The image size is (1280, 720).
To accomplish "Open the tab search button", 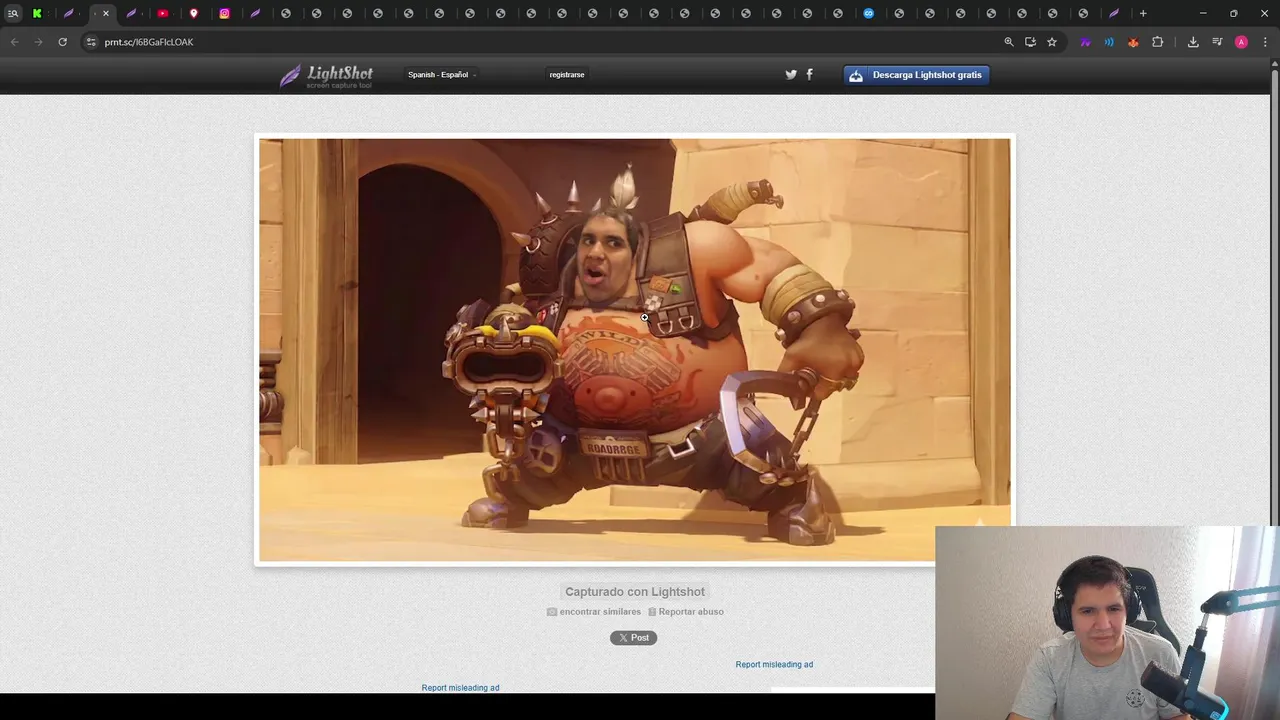I will (x=13, y=13).
